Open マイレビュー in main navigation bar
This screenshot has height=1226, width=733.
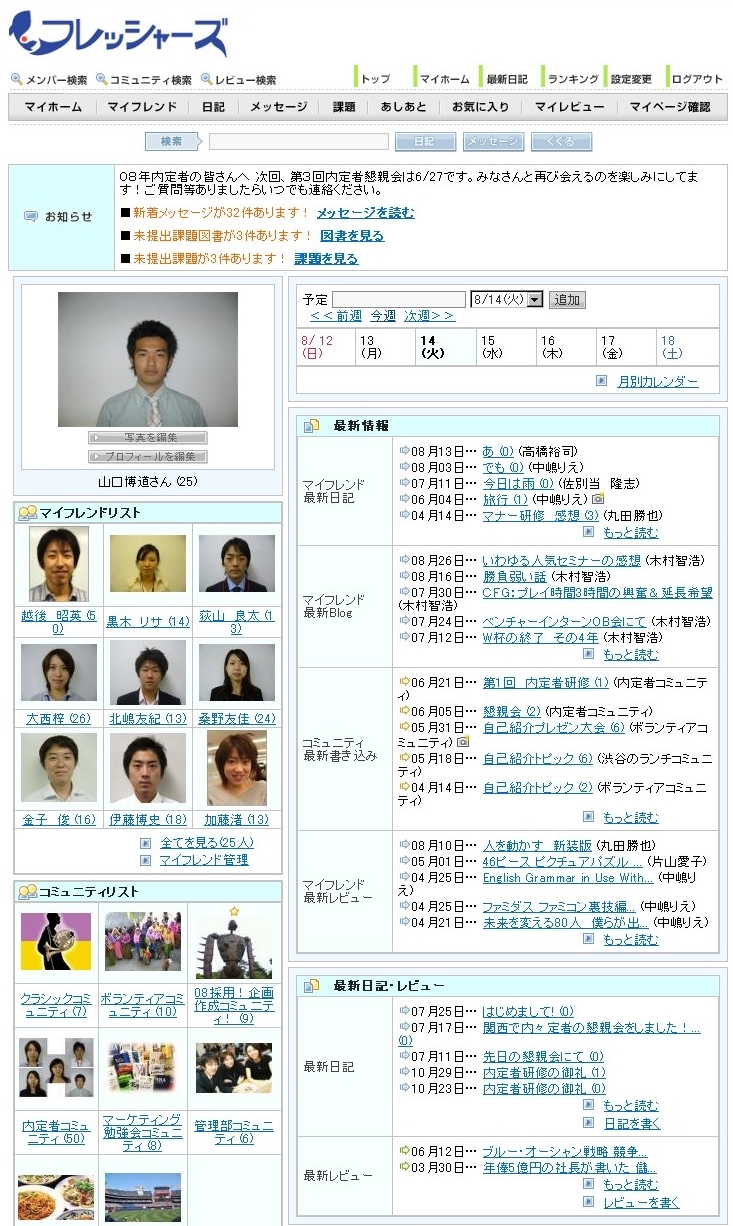[569, 107]
